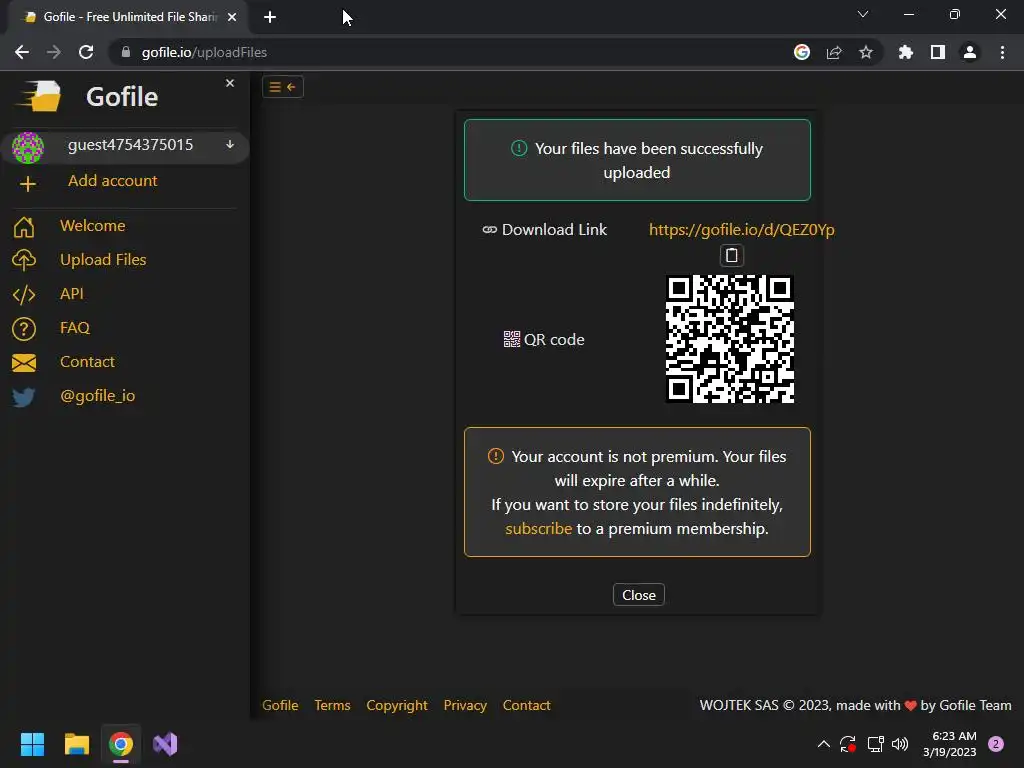Open the gofile.io/d/QEZ0Yp download link
The height and width of the screenshot is (768, 1024).
[741, 229]
